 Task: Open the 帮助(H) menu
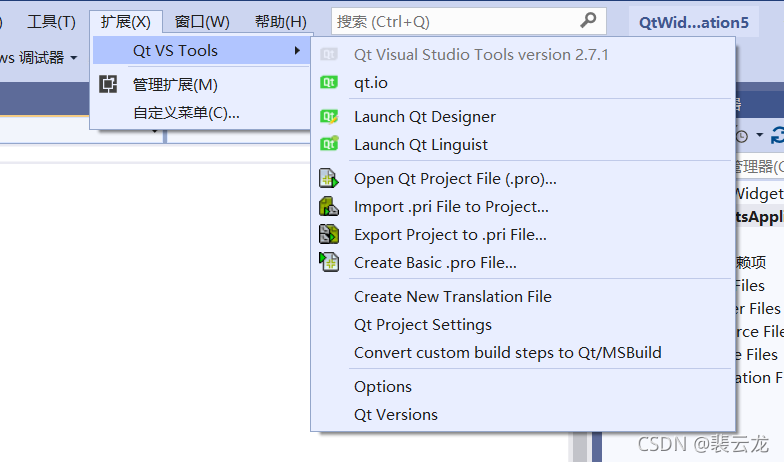point(280,22)
